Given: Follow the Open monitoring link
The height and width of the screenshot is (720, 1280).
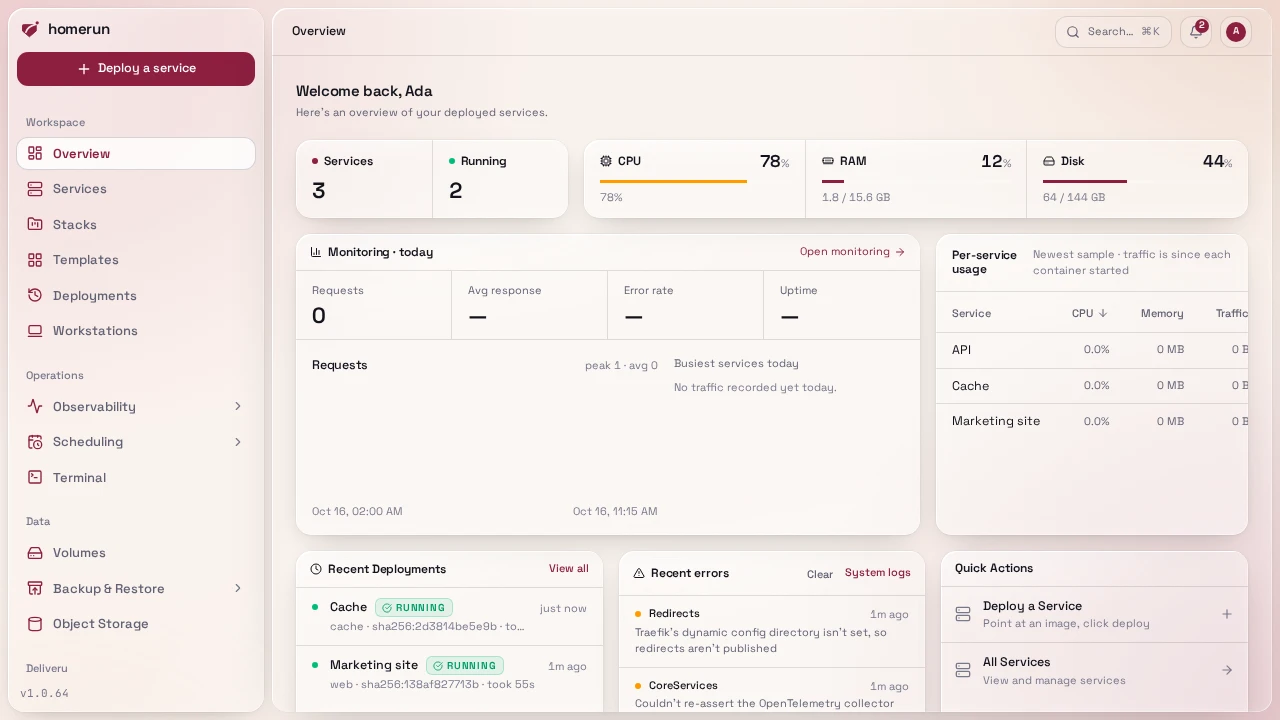Looking at the screenshot, I should pyautogui.click(x=852, y=252).
